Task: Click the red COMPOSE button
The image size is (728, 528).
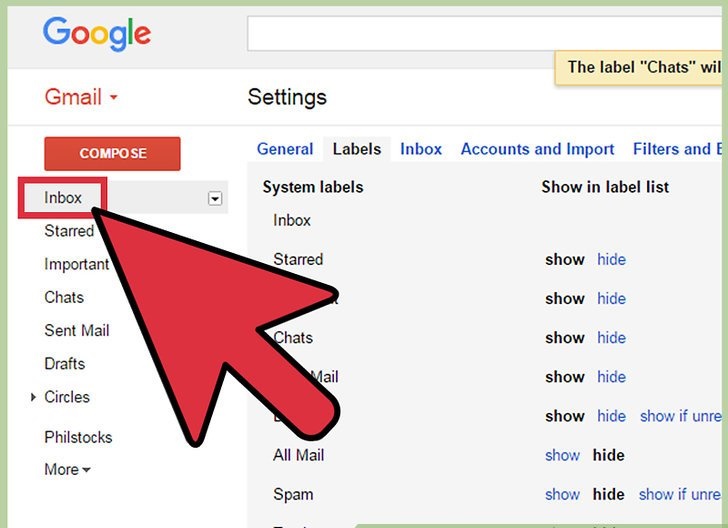Action: pos(112,153)
